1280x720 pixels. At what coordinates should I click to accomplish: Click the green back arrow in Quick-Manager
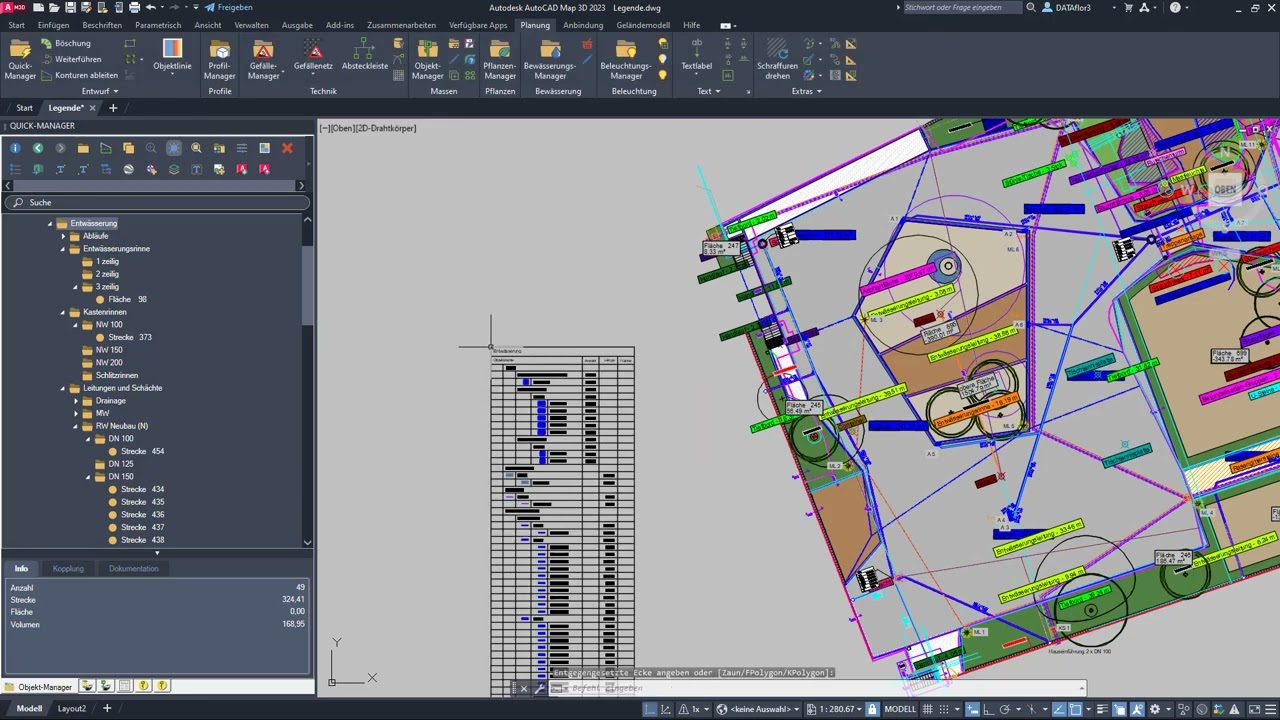click(x=38, y=148)
